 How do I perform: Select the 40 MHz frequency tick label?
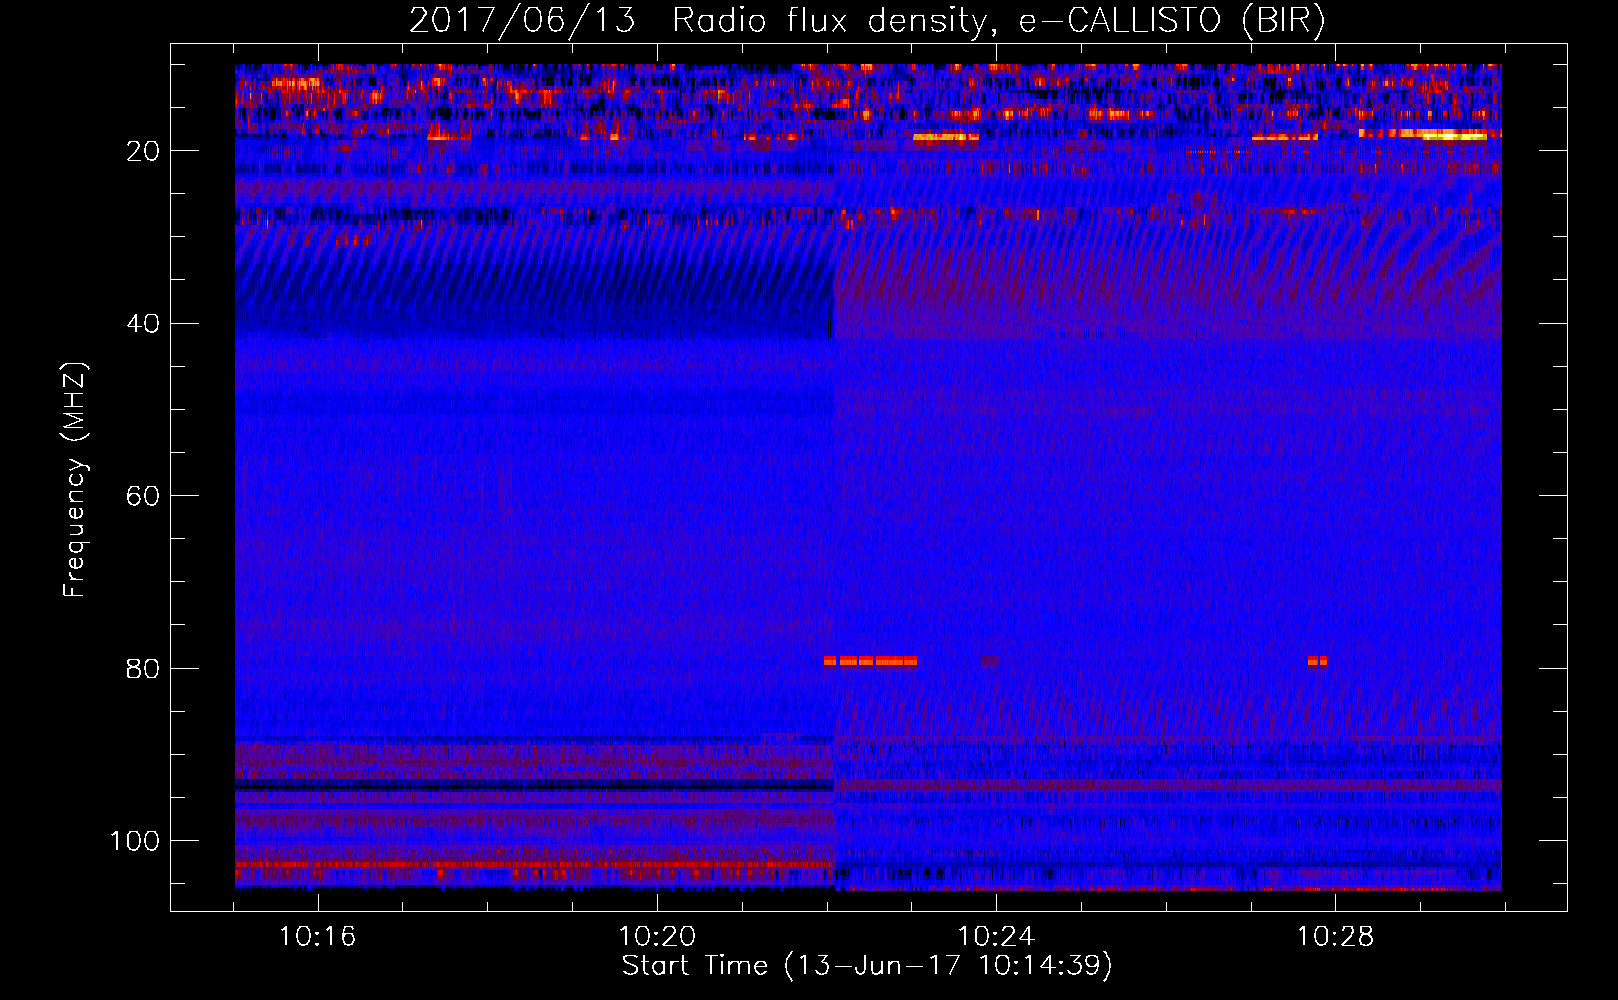[143, 324]
